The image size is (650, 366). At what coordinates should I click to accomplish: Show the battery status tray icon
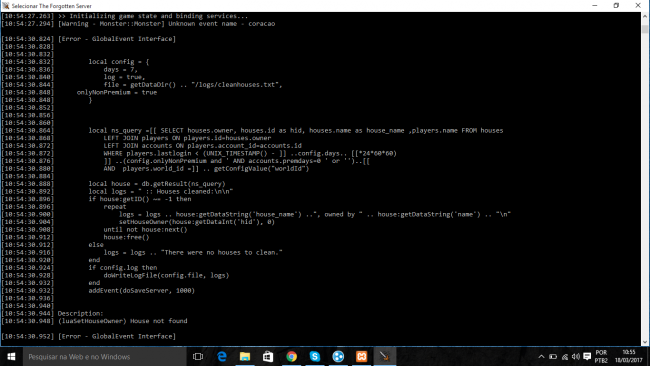coord(553,356)
